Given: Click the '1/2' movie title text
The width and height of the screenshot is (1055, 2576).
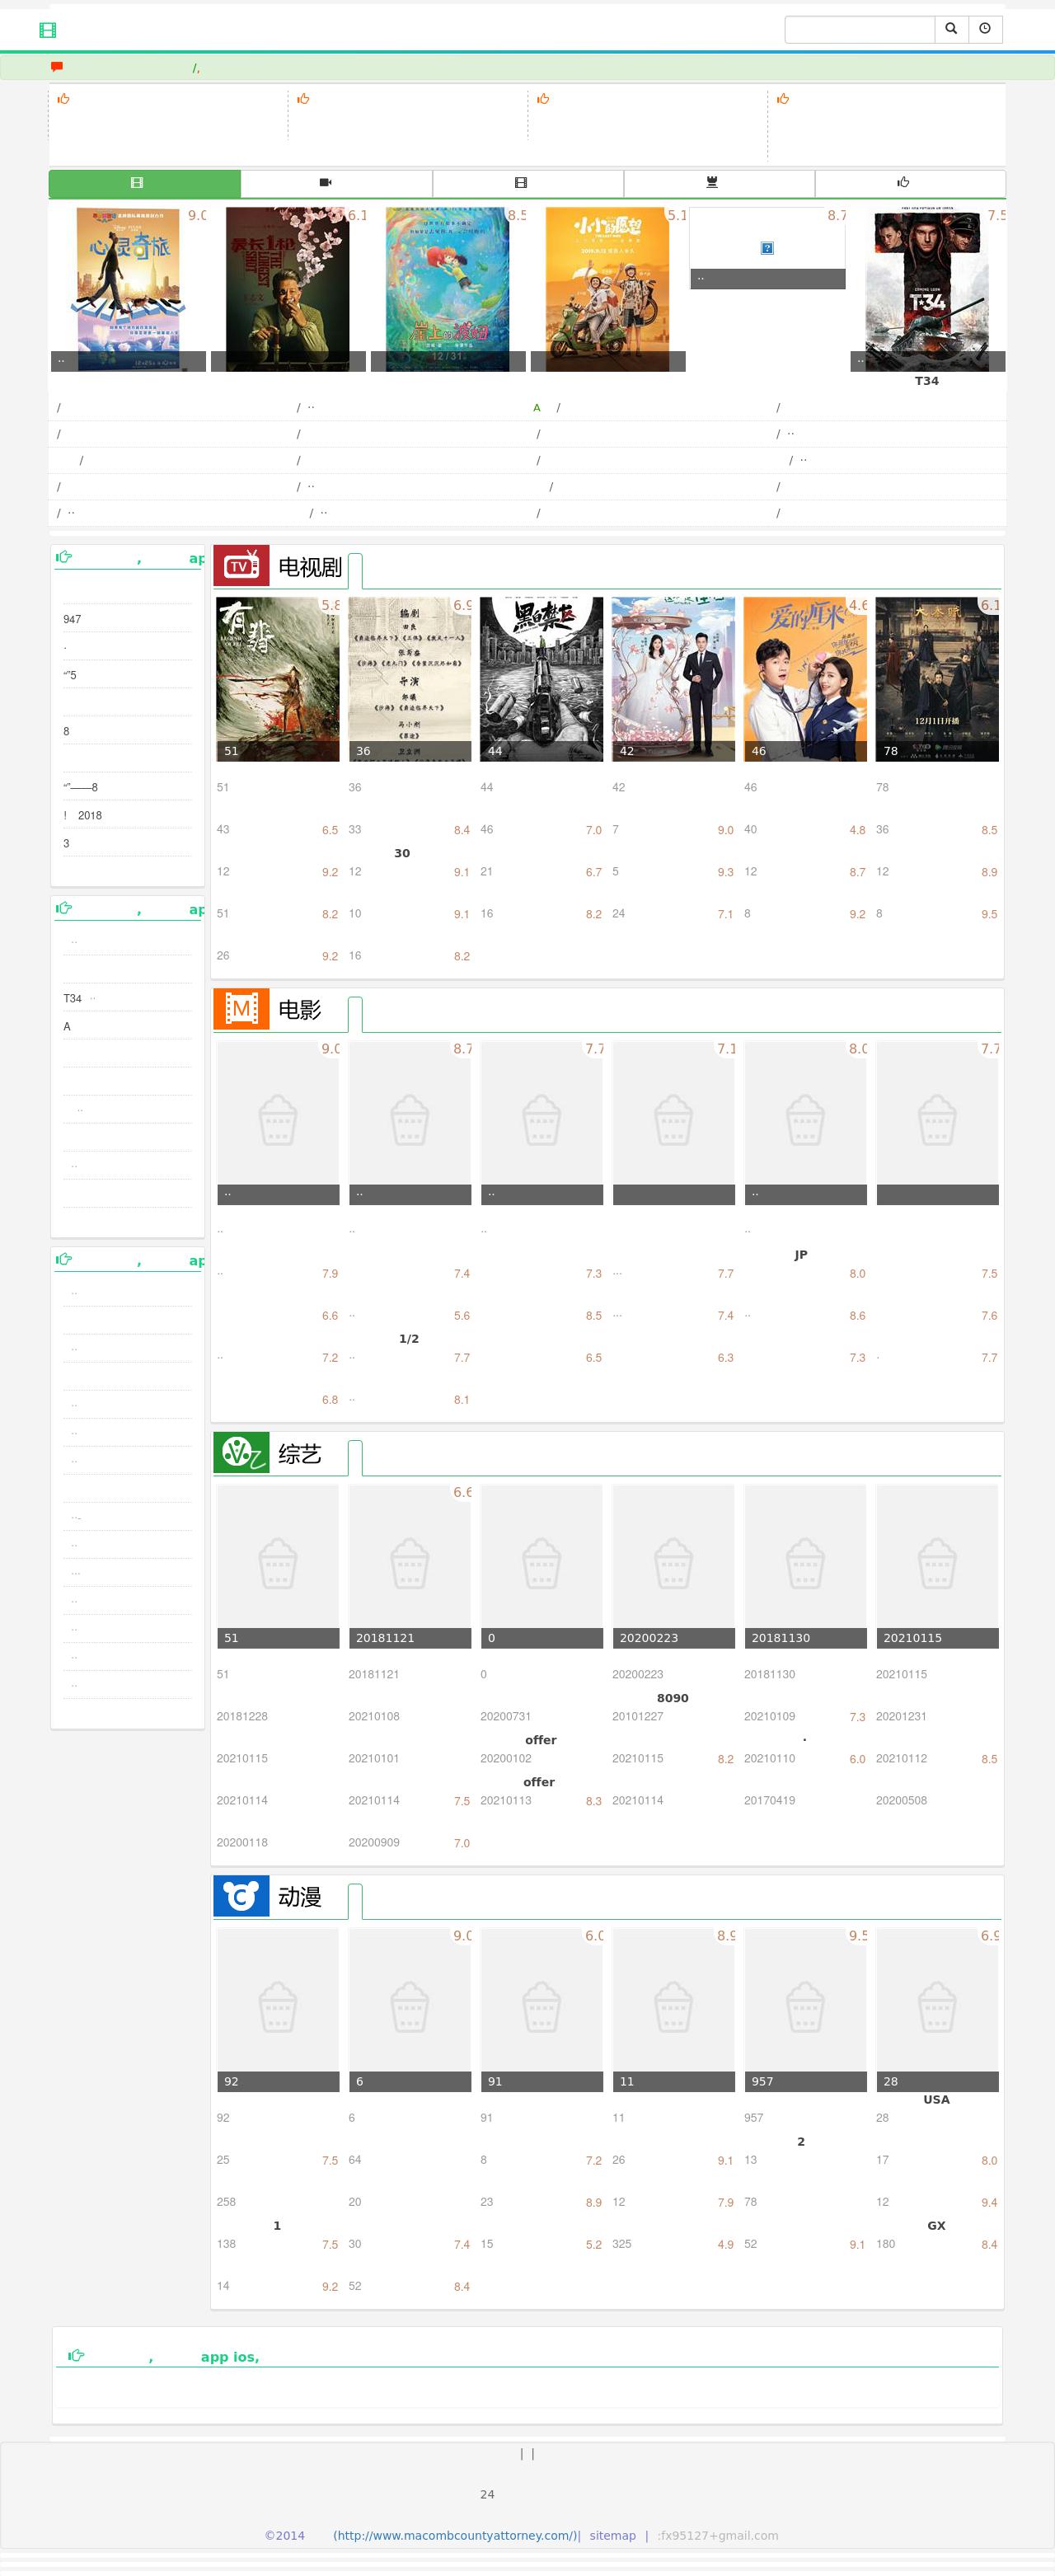Looking at the screenshot, I should [x=409, y=1339].
